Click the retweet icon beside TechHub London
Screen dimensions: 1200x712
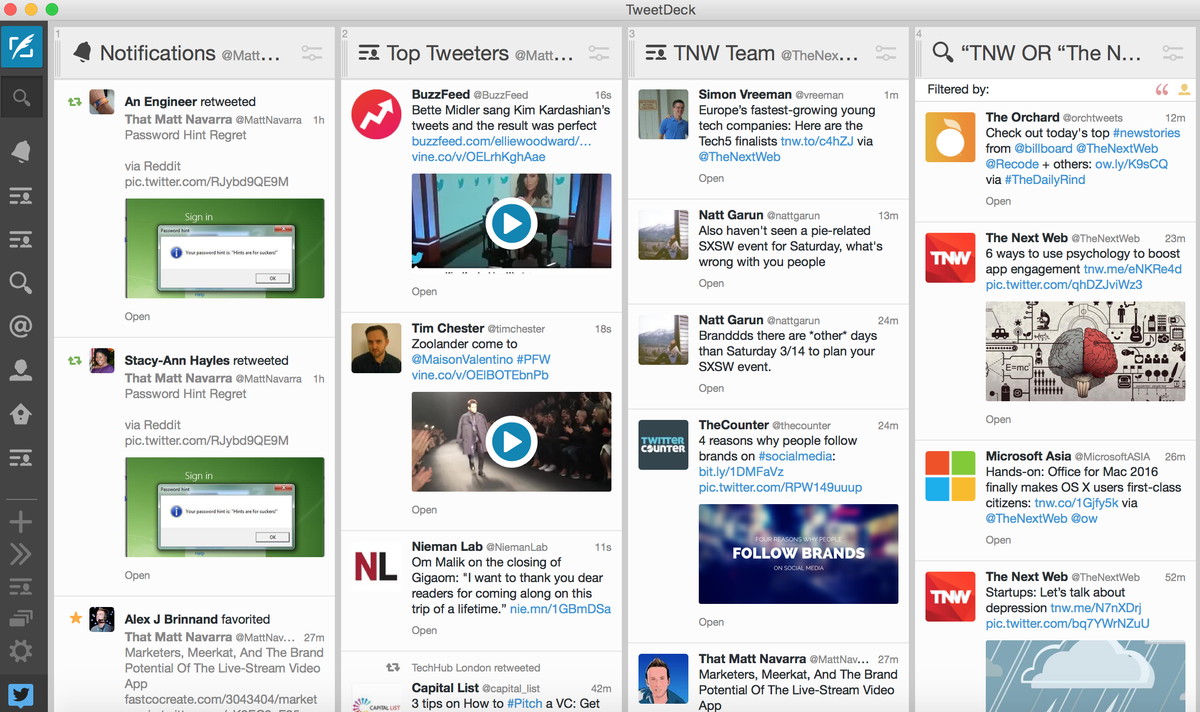tap(393, 668)
